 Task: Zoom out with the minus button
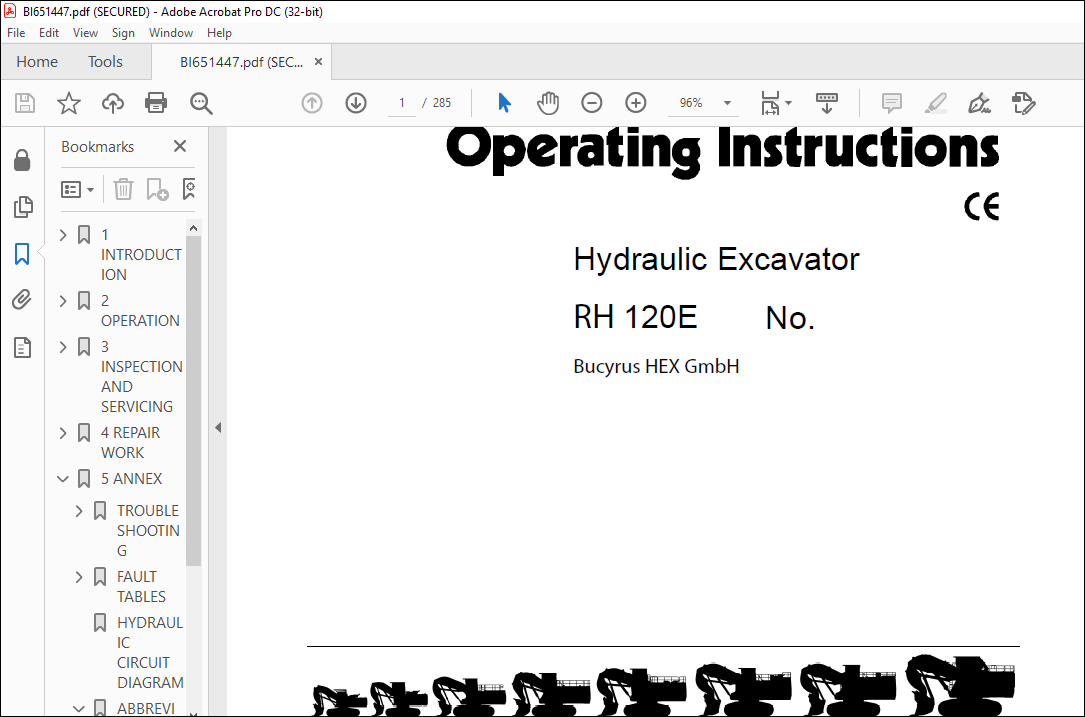pyautogui.click(x=592, y=103)
